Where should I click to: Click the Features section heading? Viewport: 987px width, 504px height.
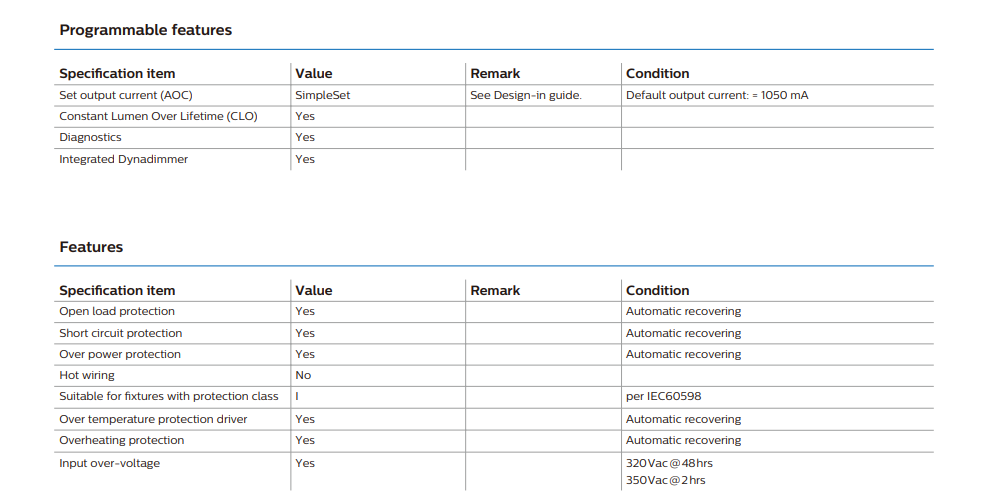[91, 247]
